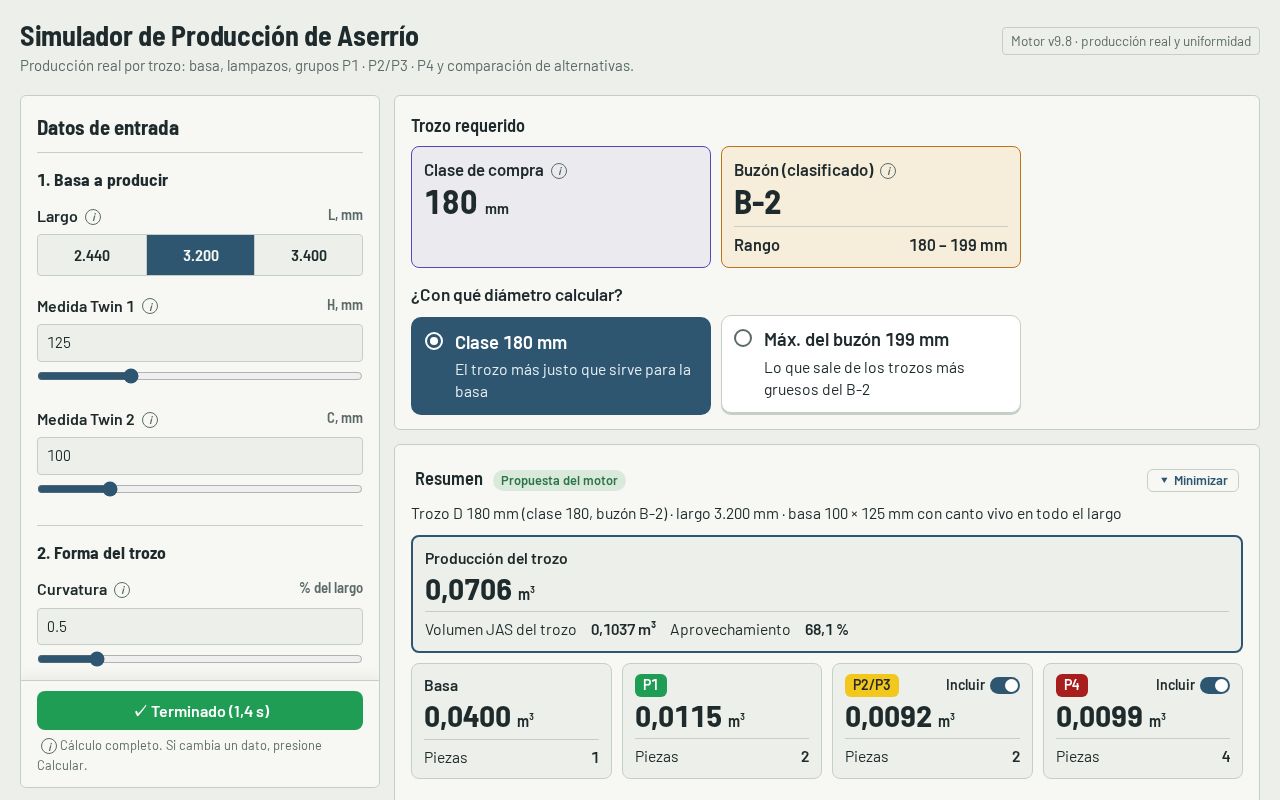1280x800 pixels.
Task: Select Clase 180 mm diameter option
Action: pyautogui.click(x=561, y=366)
